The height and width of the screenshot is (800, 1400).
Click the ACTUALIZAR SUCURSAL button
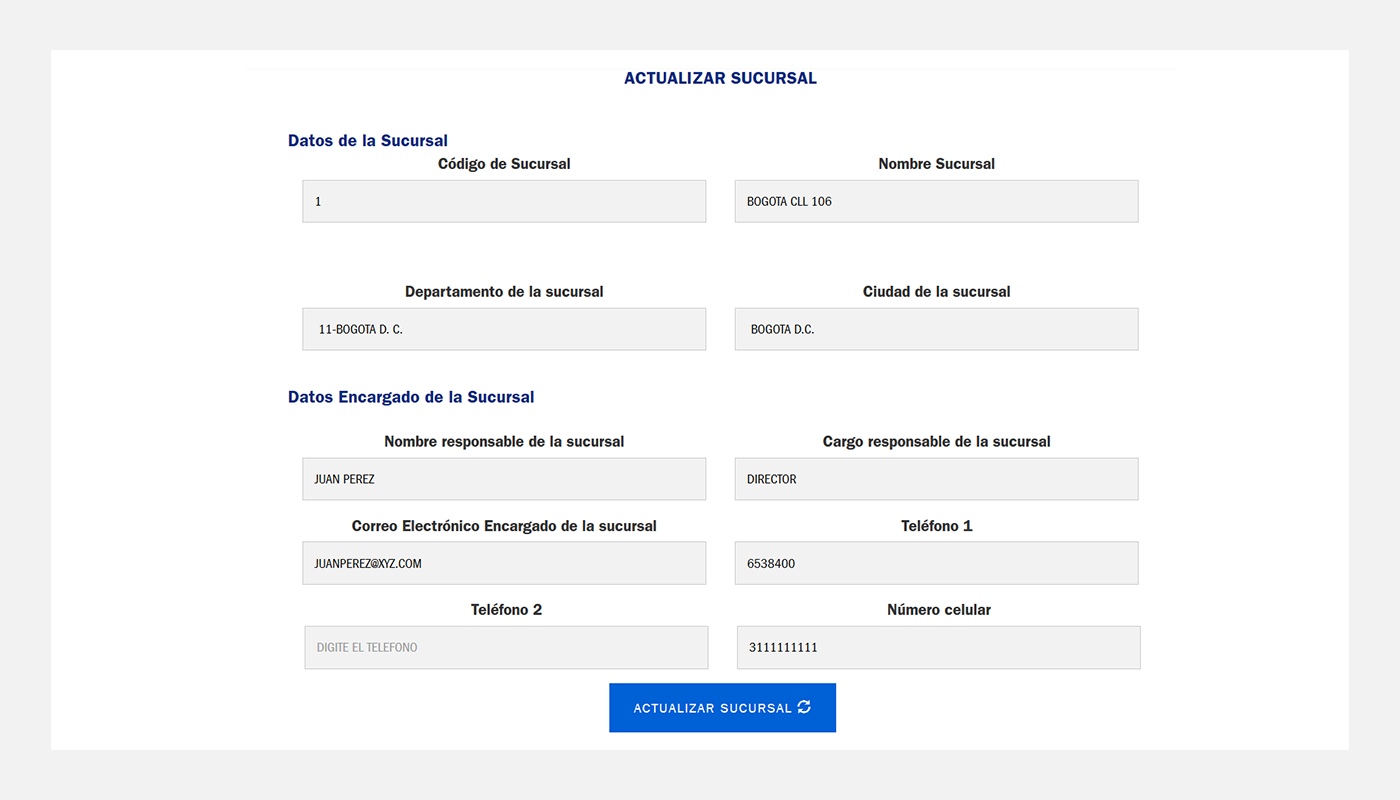tap(722, 708)
